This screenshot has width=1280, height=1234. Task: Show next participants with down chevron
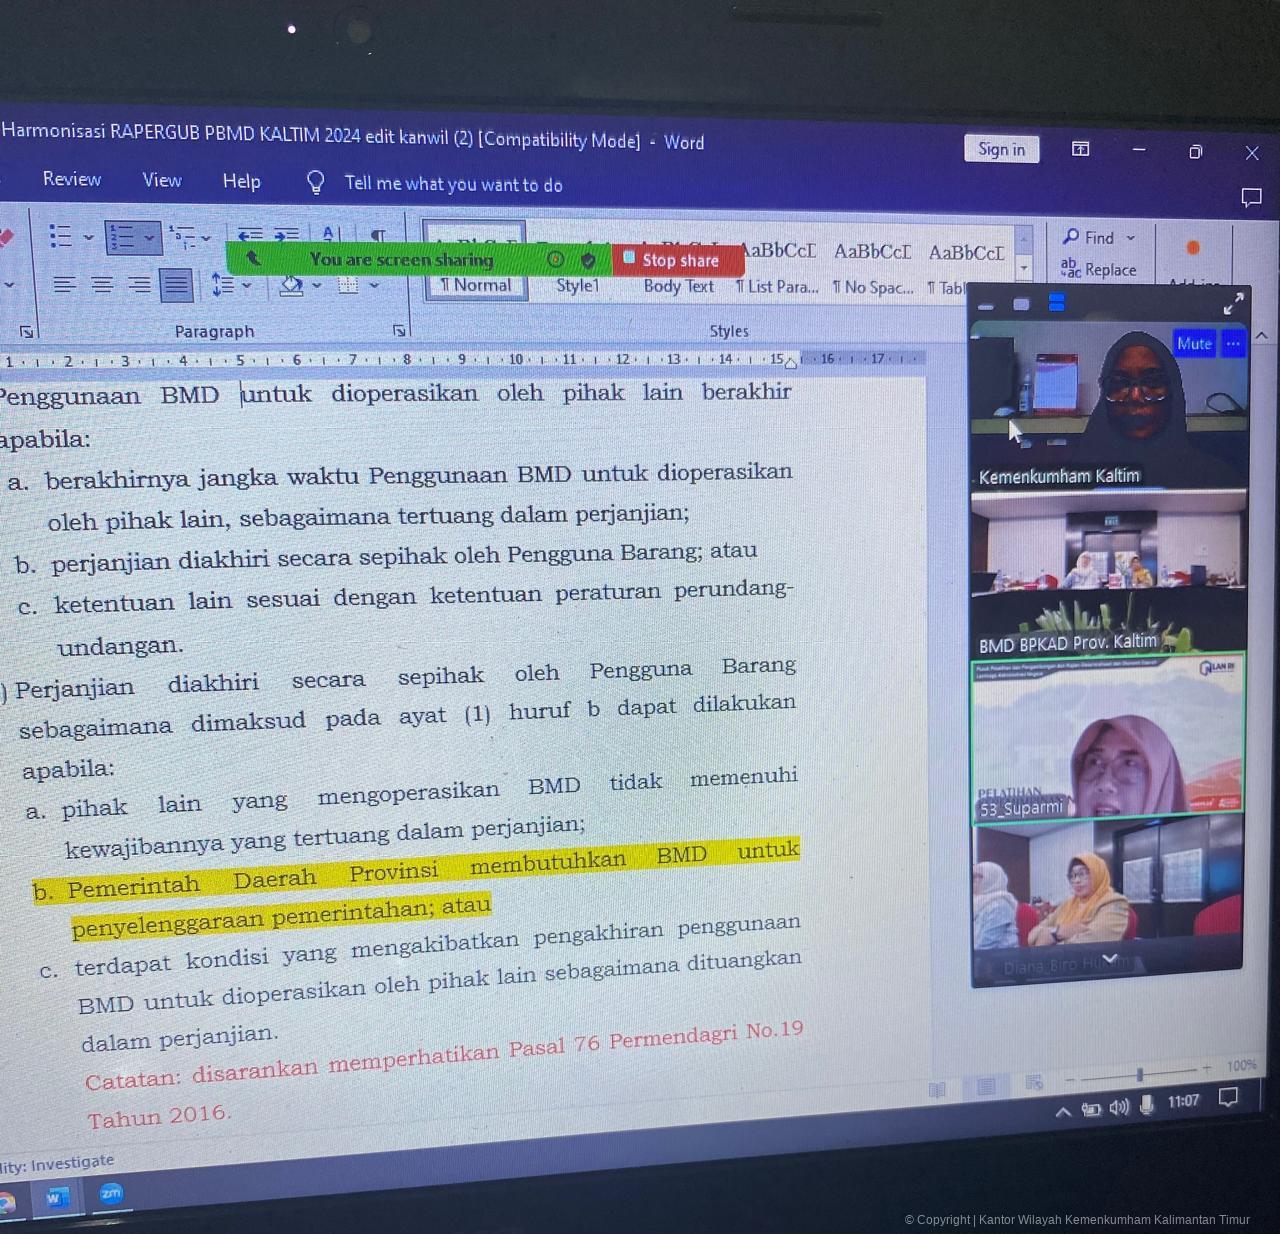pyautogui.click(x=1109, y=958)
